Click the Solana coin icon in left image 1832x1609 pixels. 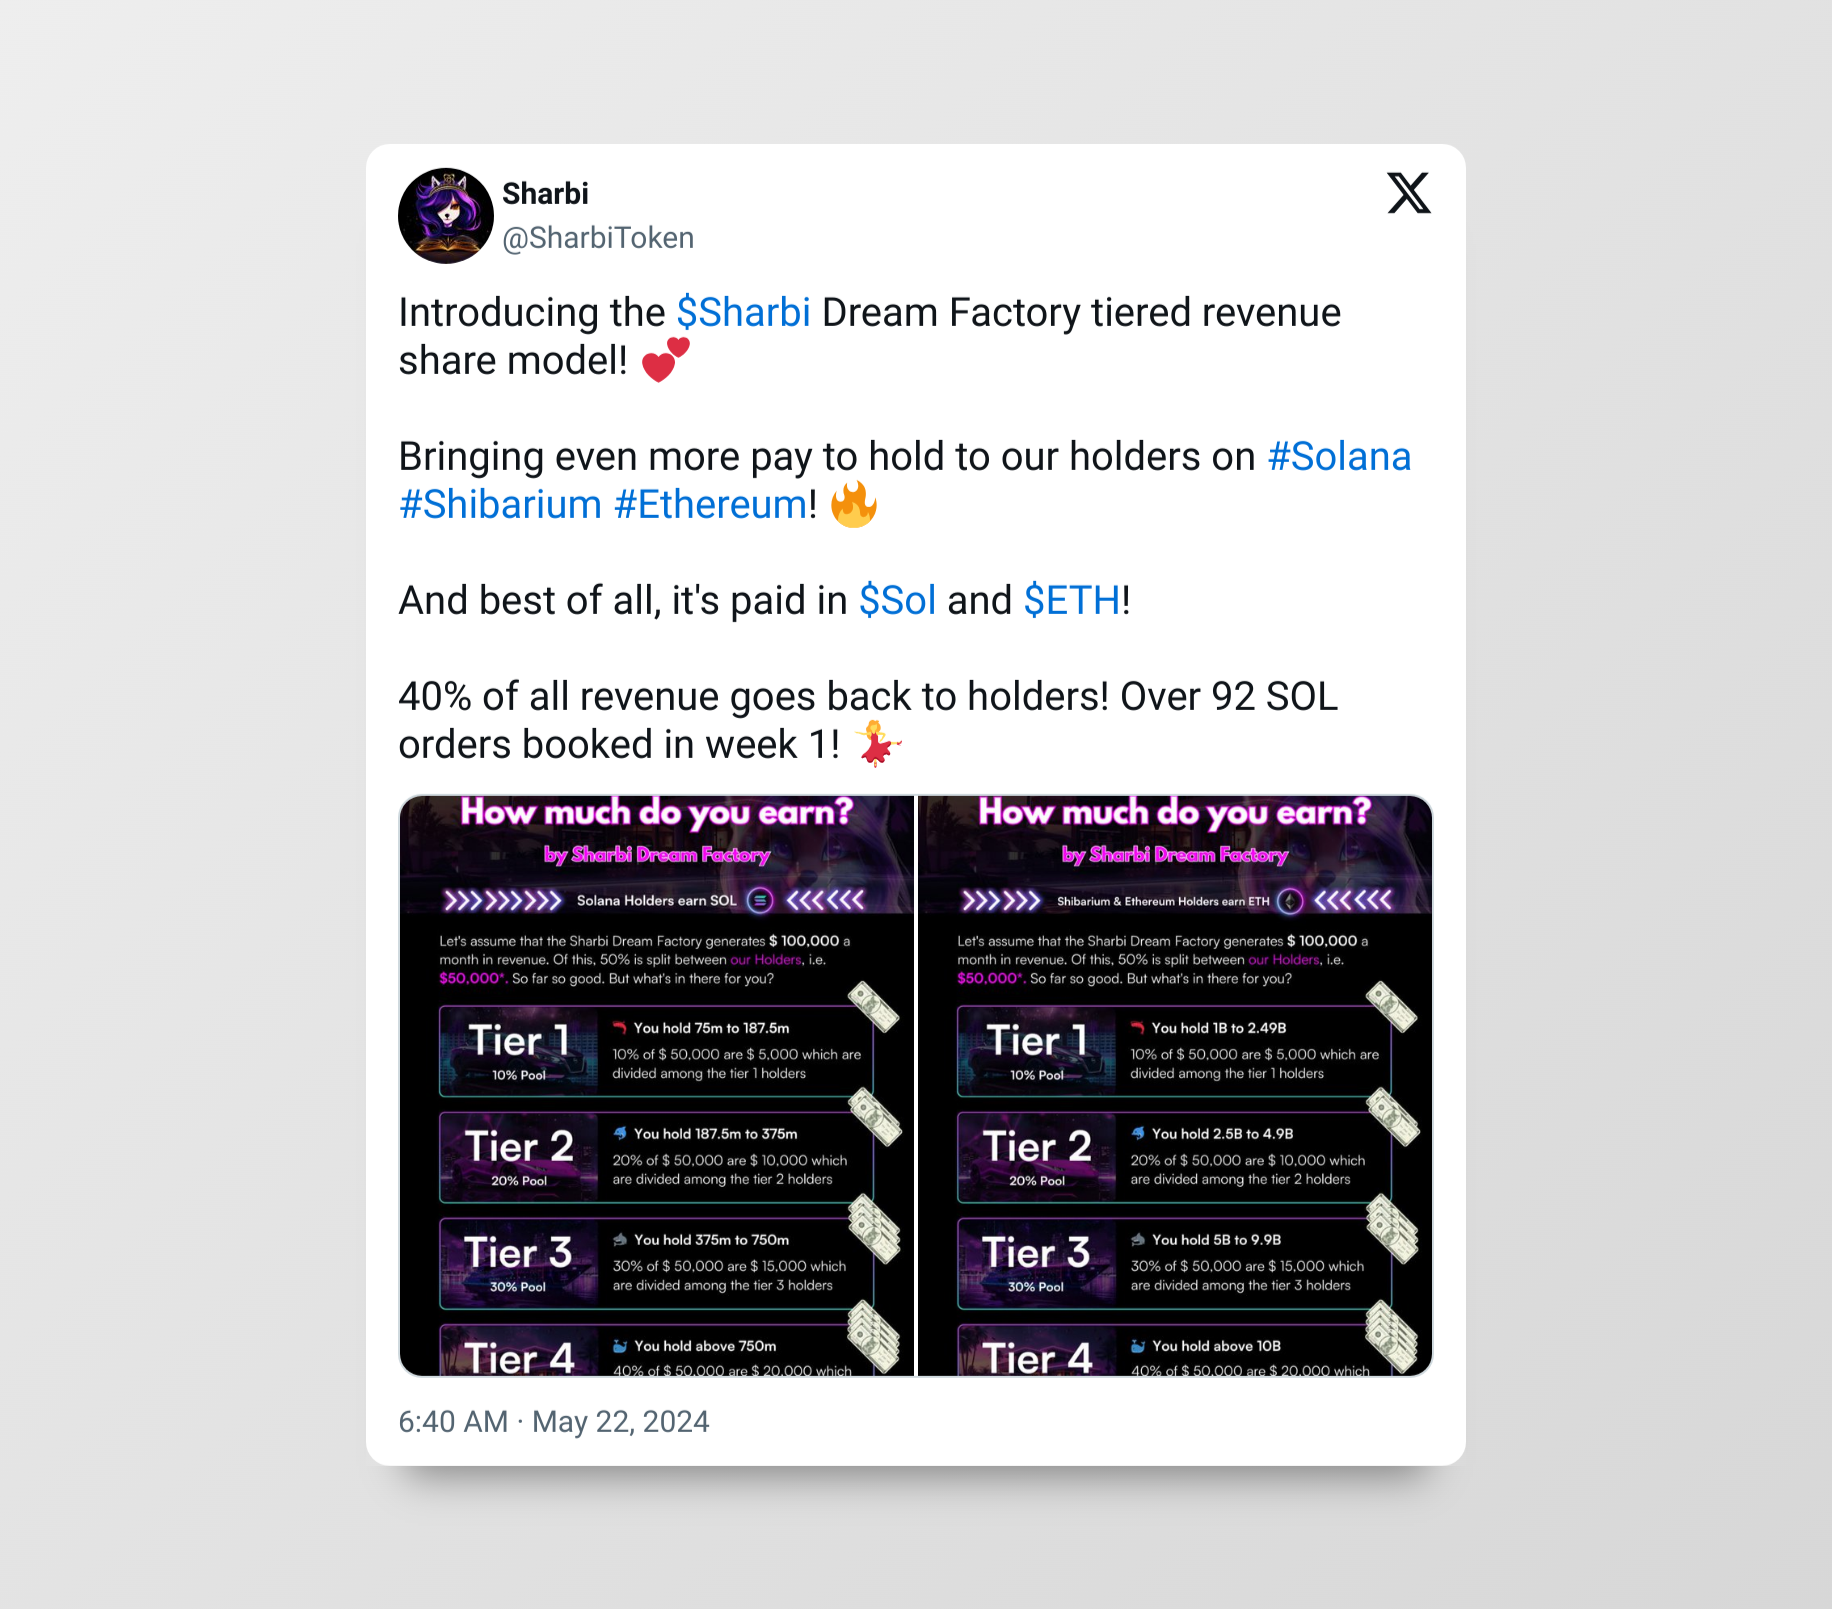pyautogui.click(x=760, y=901)
